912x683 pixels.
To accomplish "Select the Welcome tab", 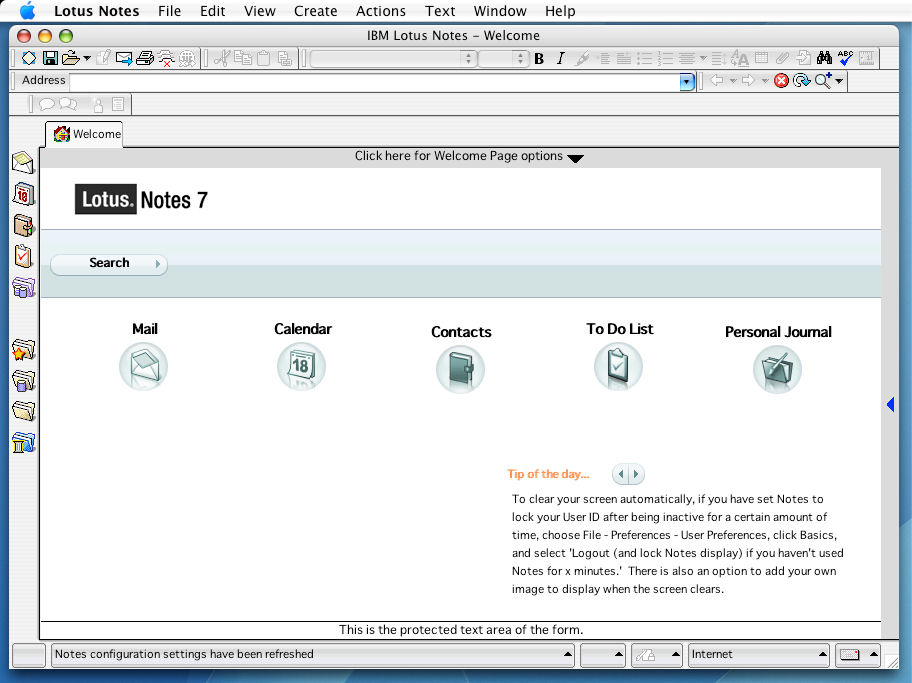I will pyautogui.click(x=85, y=134).
